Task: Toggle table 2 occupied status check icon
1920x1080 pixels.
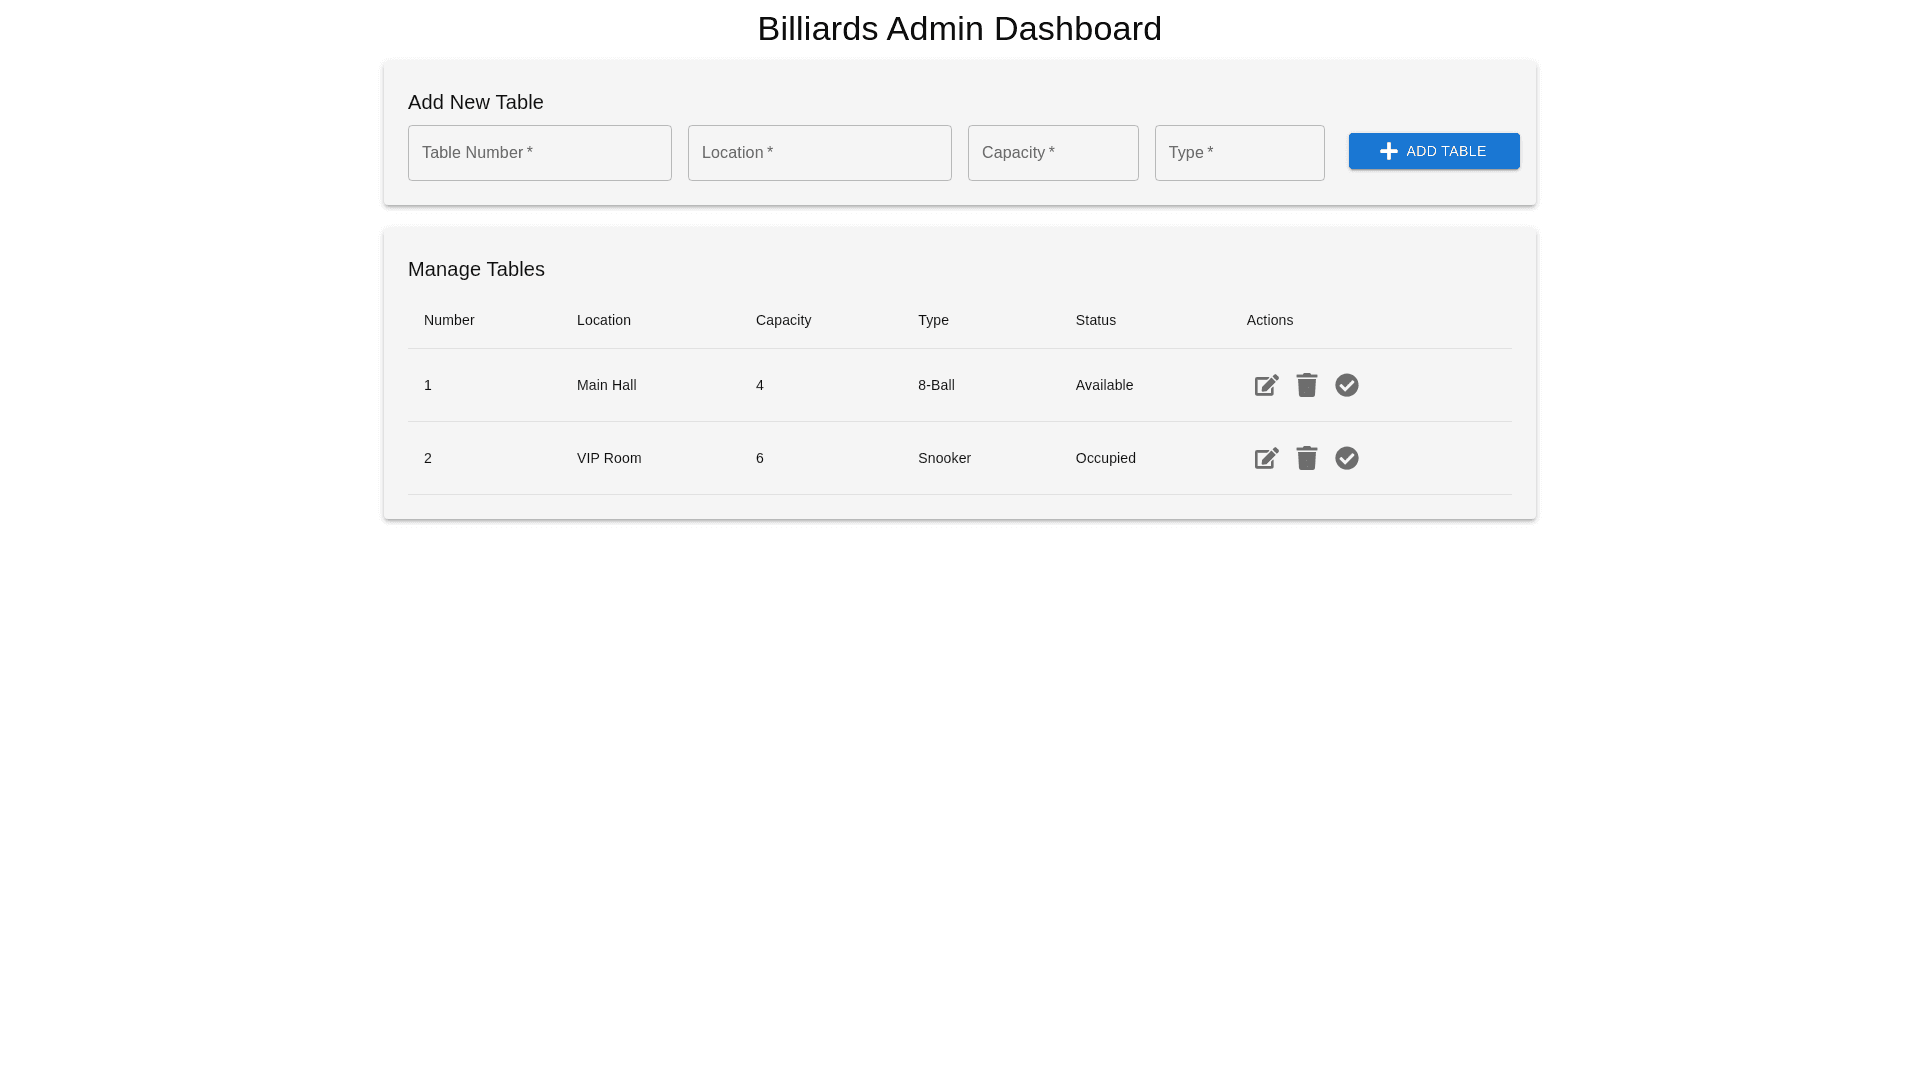Action: click(x=1346, y=459)
